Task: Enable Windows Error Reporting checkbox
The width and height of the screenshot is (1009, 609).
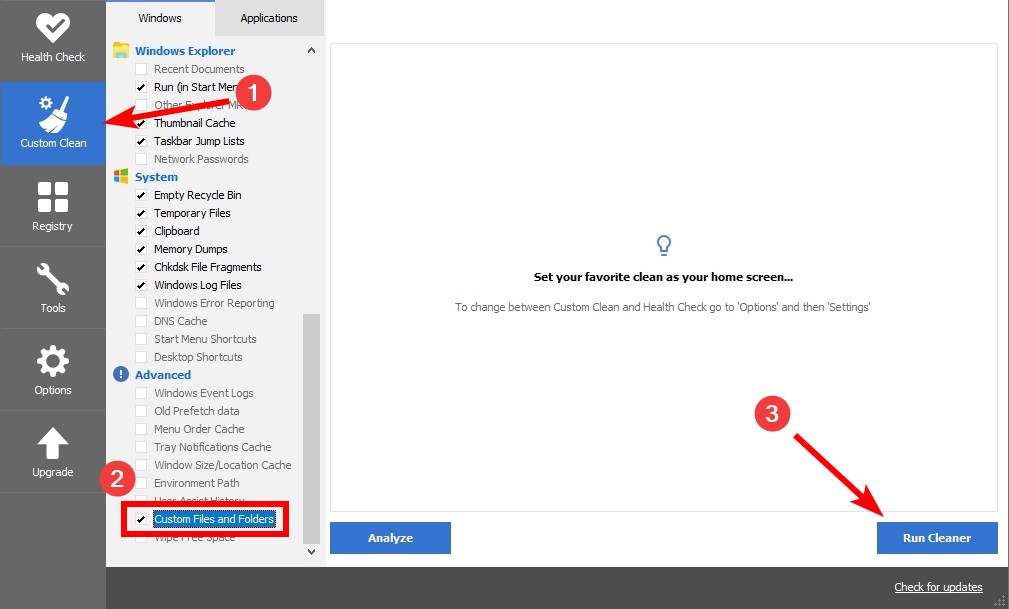Action: click(x=141, y=303)
